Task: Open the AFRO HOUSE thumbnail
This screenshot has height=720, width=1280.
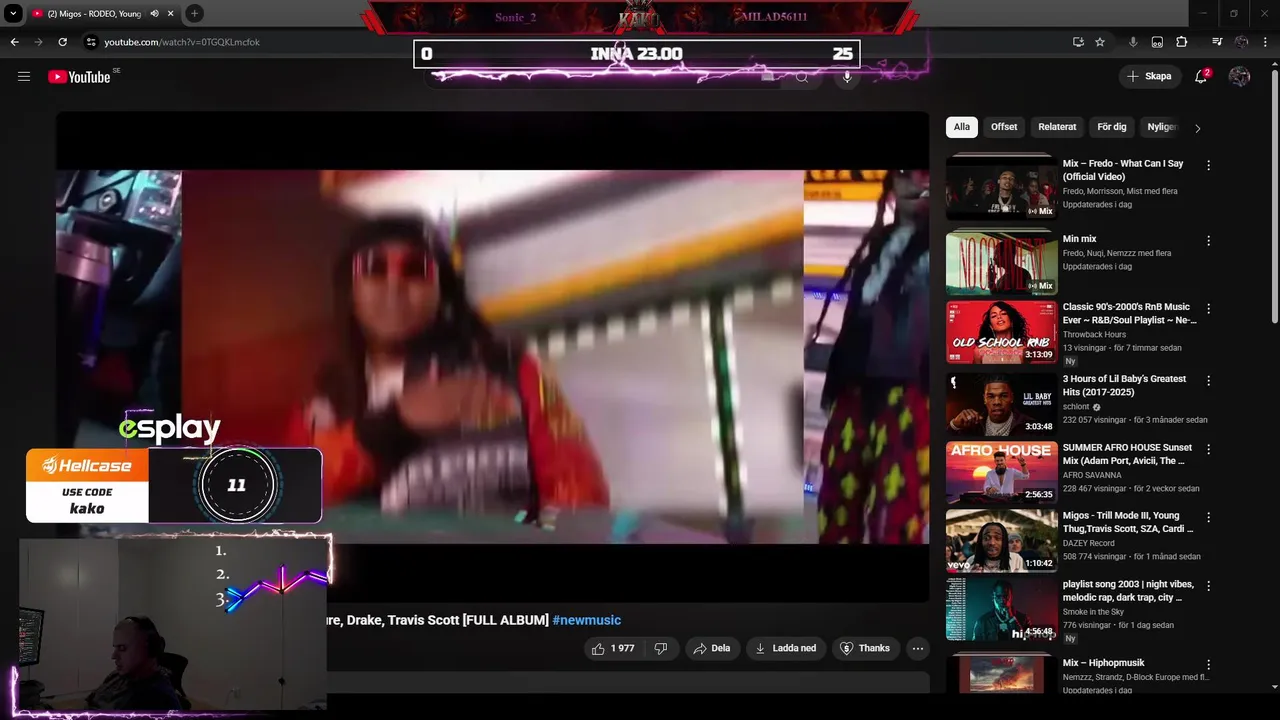Action: [1001, 472]
